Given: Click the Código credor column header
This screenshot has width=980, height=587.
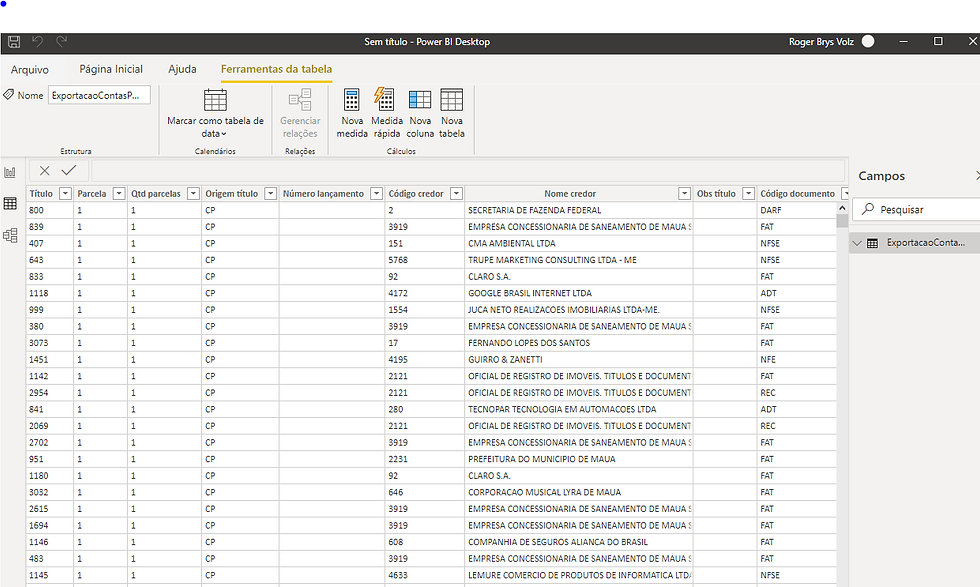Looking at the screenshot, I should (416, 194).
